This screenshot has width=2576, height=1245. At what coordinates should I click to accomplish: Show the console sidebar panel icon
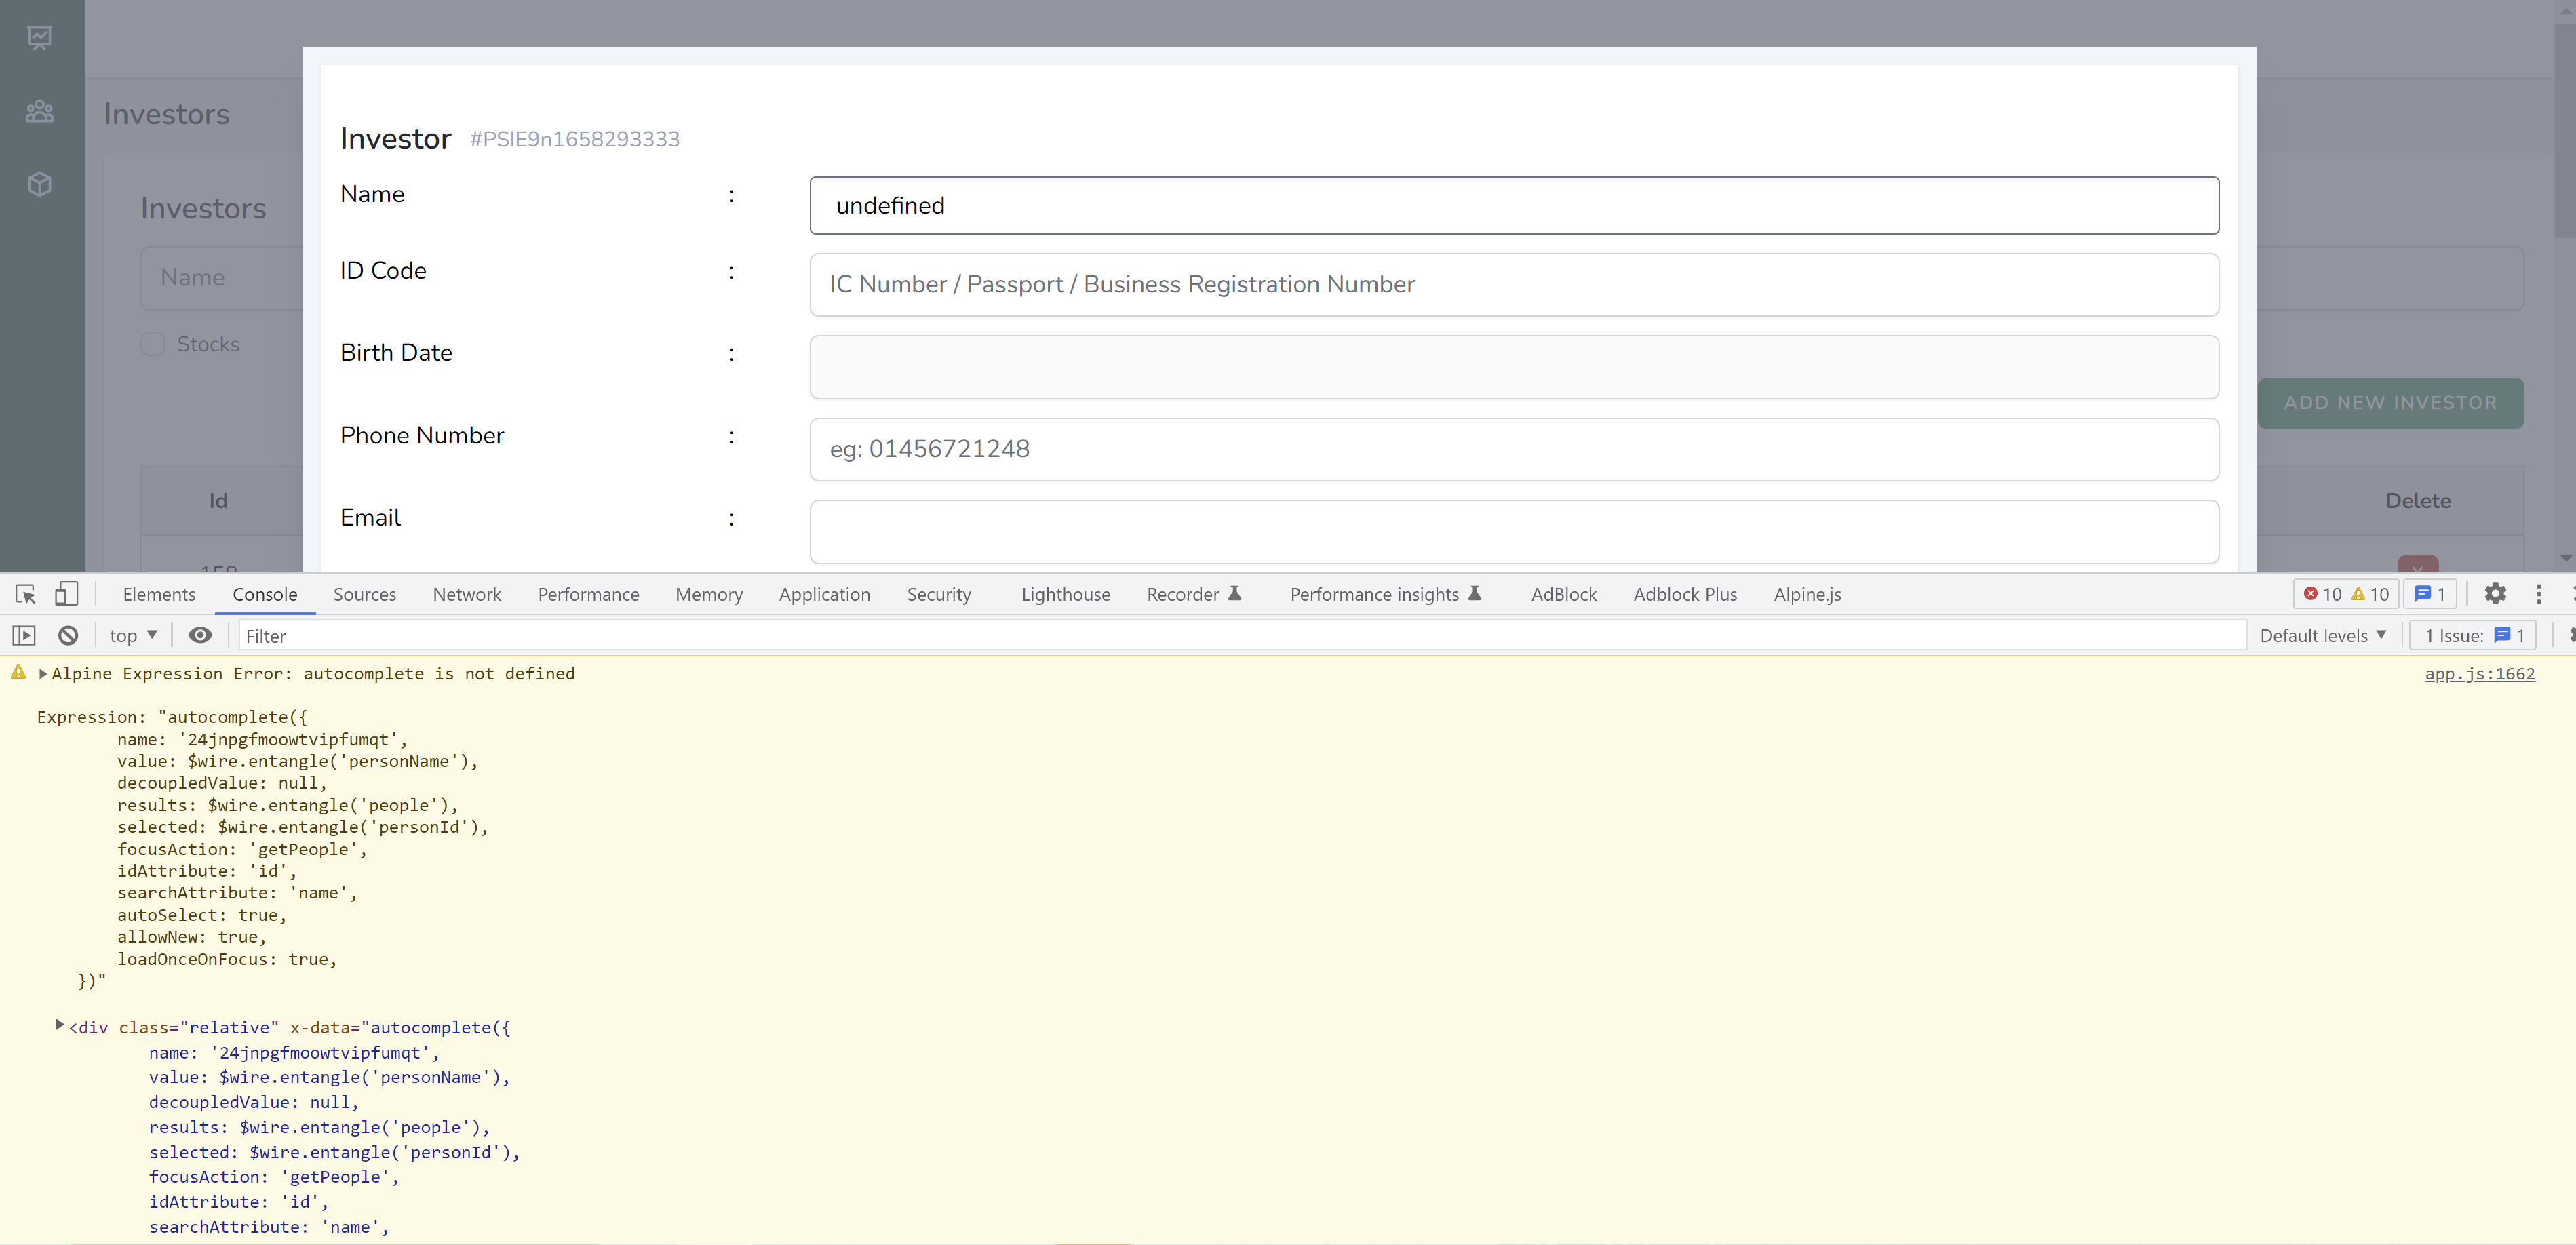tap(24, 635)
